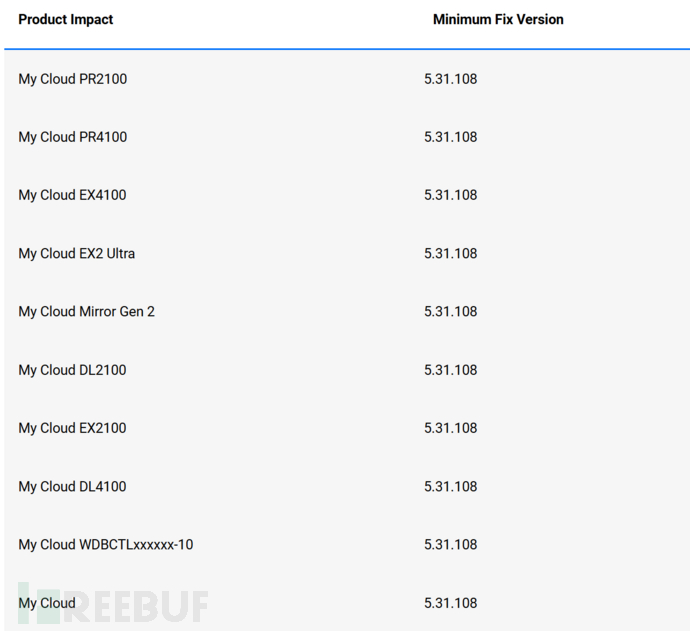Click the My Cloud EX2 Ultra entry
Viewport: 690px width, 631px height.
tap(76, 253)
